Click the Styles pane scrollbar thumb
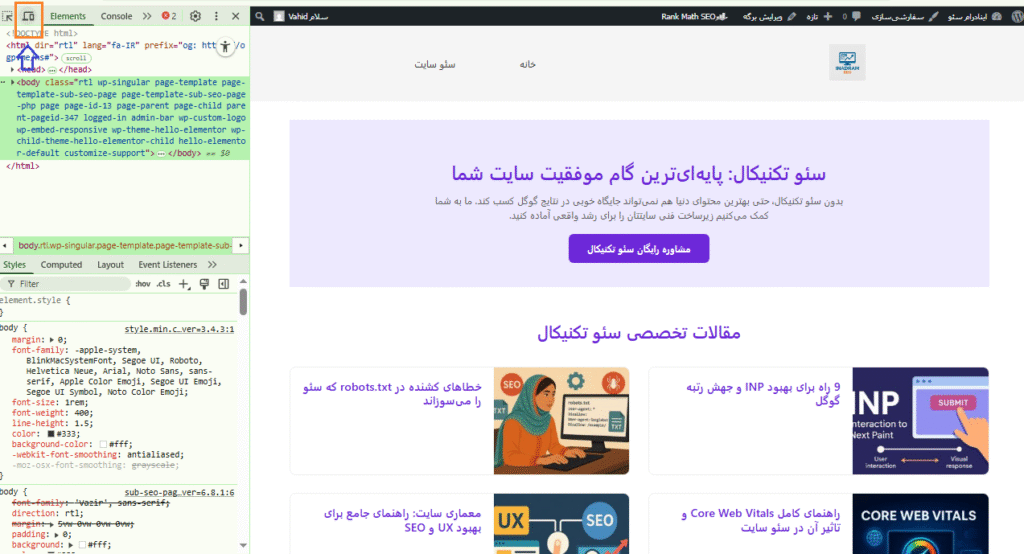The image size is (1024, 554). 243,302
